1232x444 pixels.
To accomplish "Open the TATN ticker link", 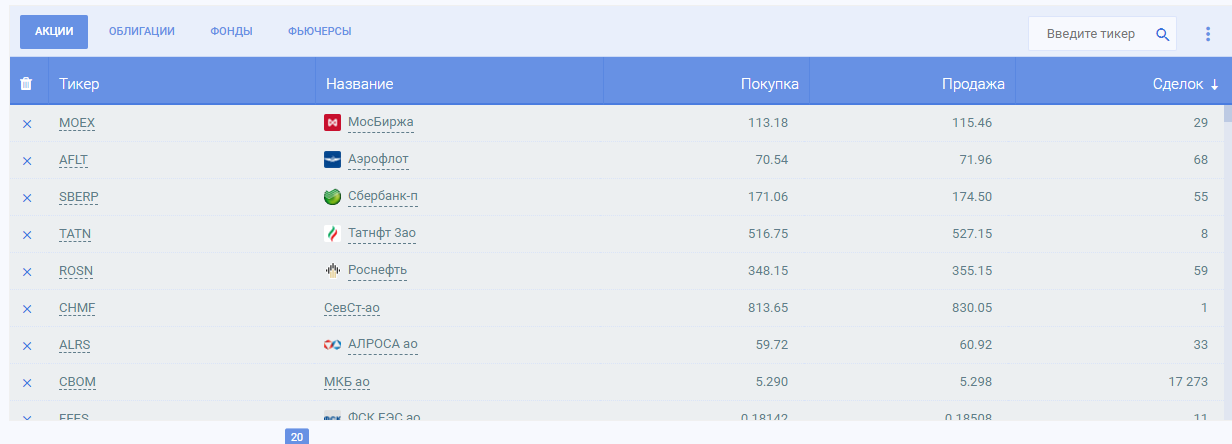I will (75, 234).
